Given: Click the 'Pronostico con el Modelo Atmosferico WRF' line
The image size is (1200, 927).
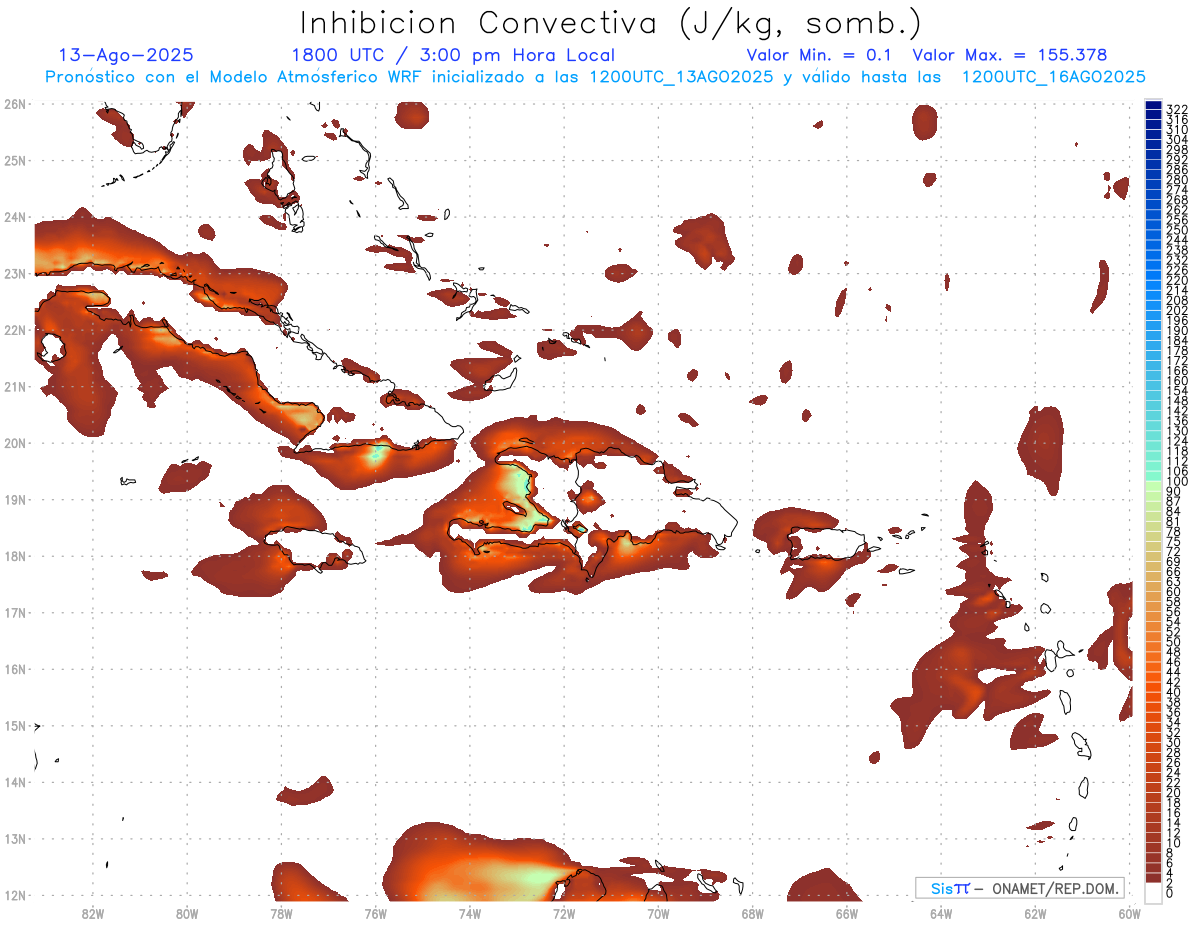Looking at the screenshot, I should 595,77.
